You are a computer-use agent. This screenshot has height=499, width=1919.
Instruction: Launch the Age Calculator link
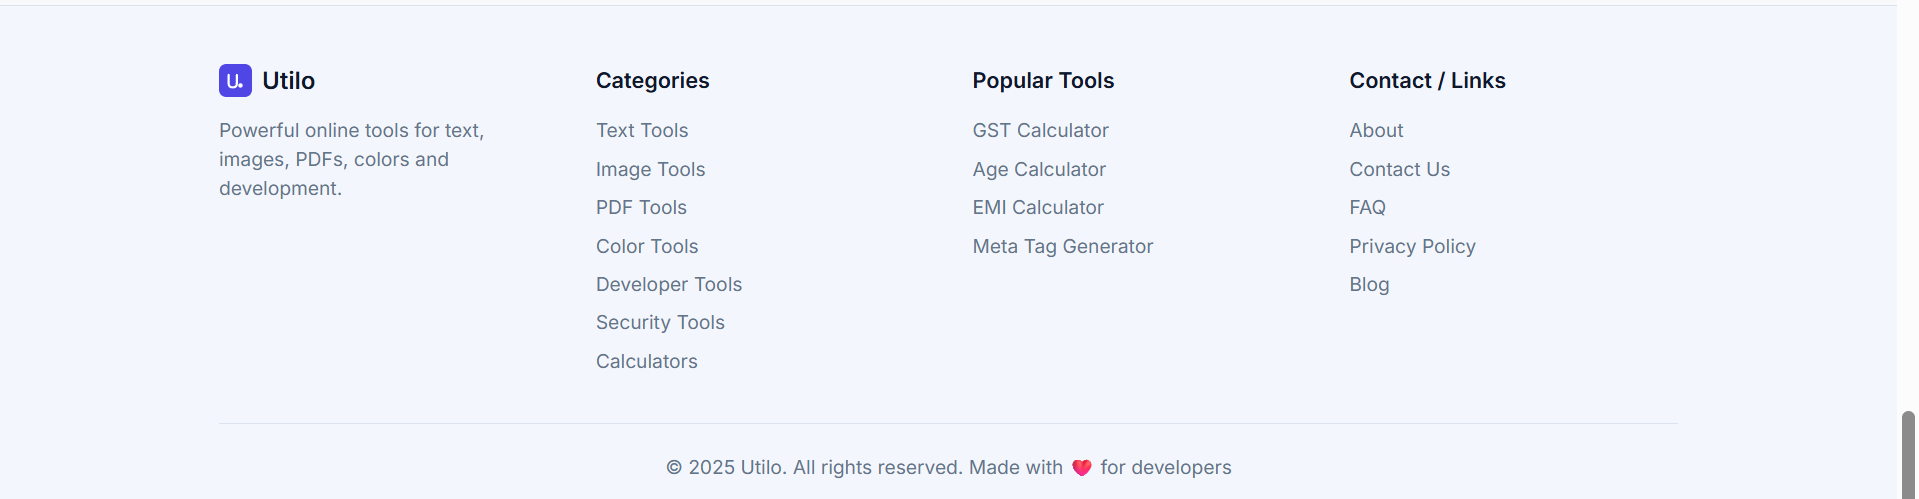[1039, 170]
